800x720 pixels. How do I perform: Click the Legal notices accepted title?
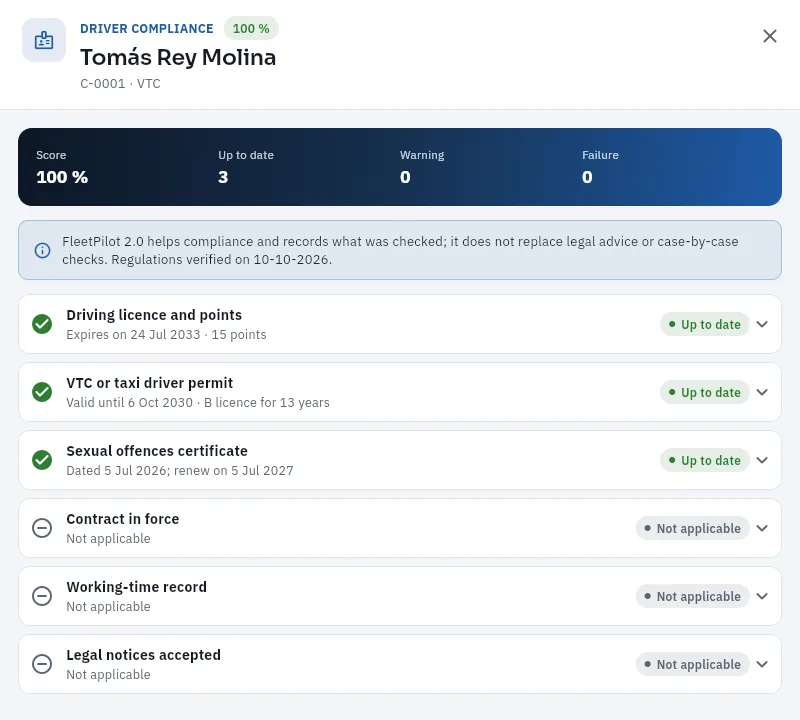pos(143,655)
